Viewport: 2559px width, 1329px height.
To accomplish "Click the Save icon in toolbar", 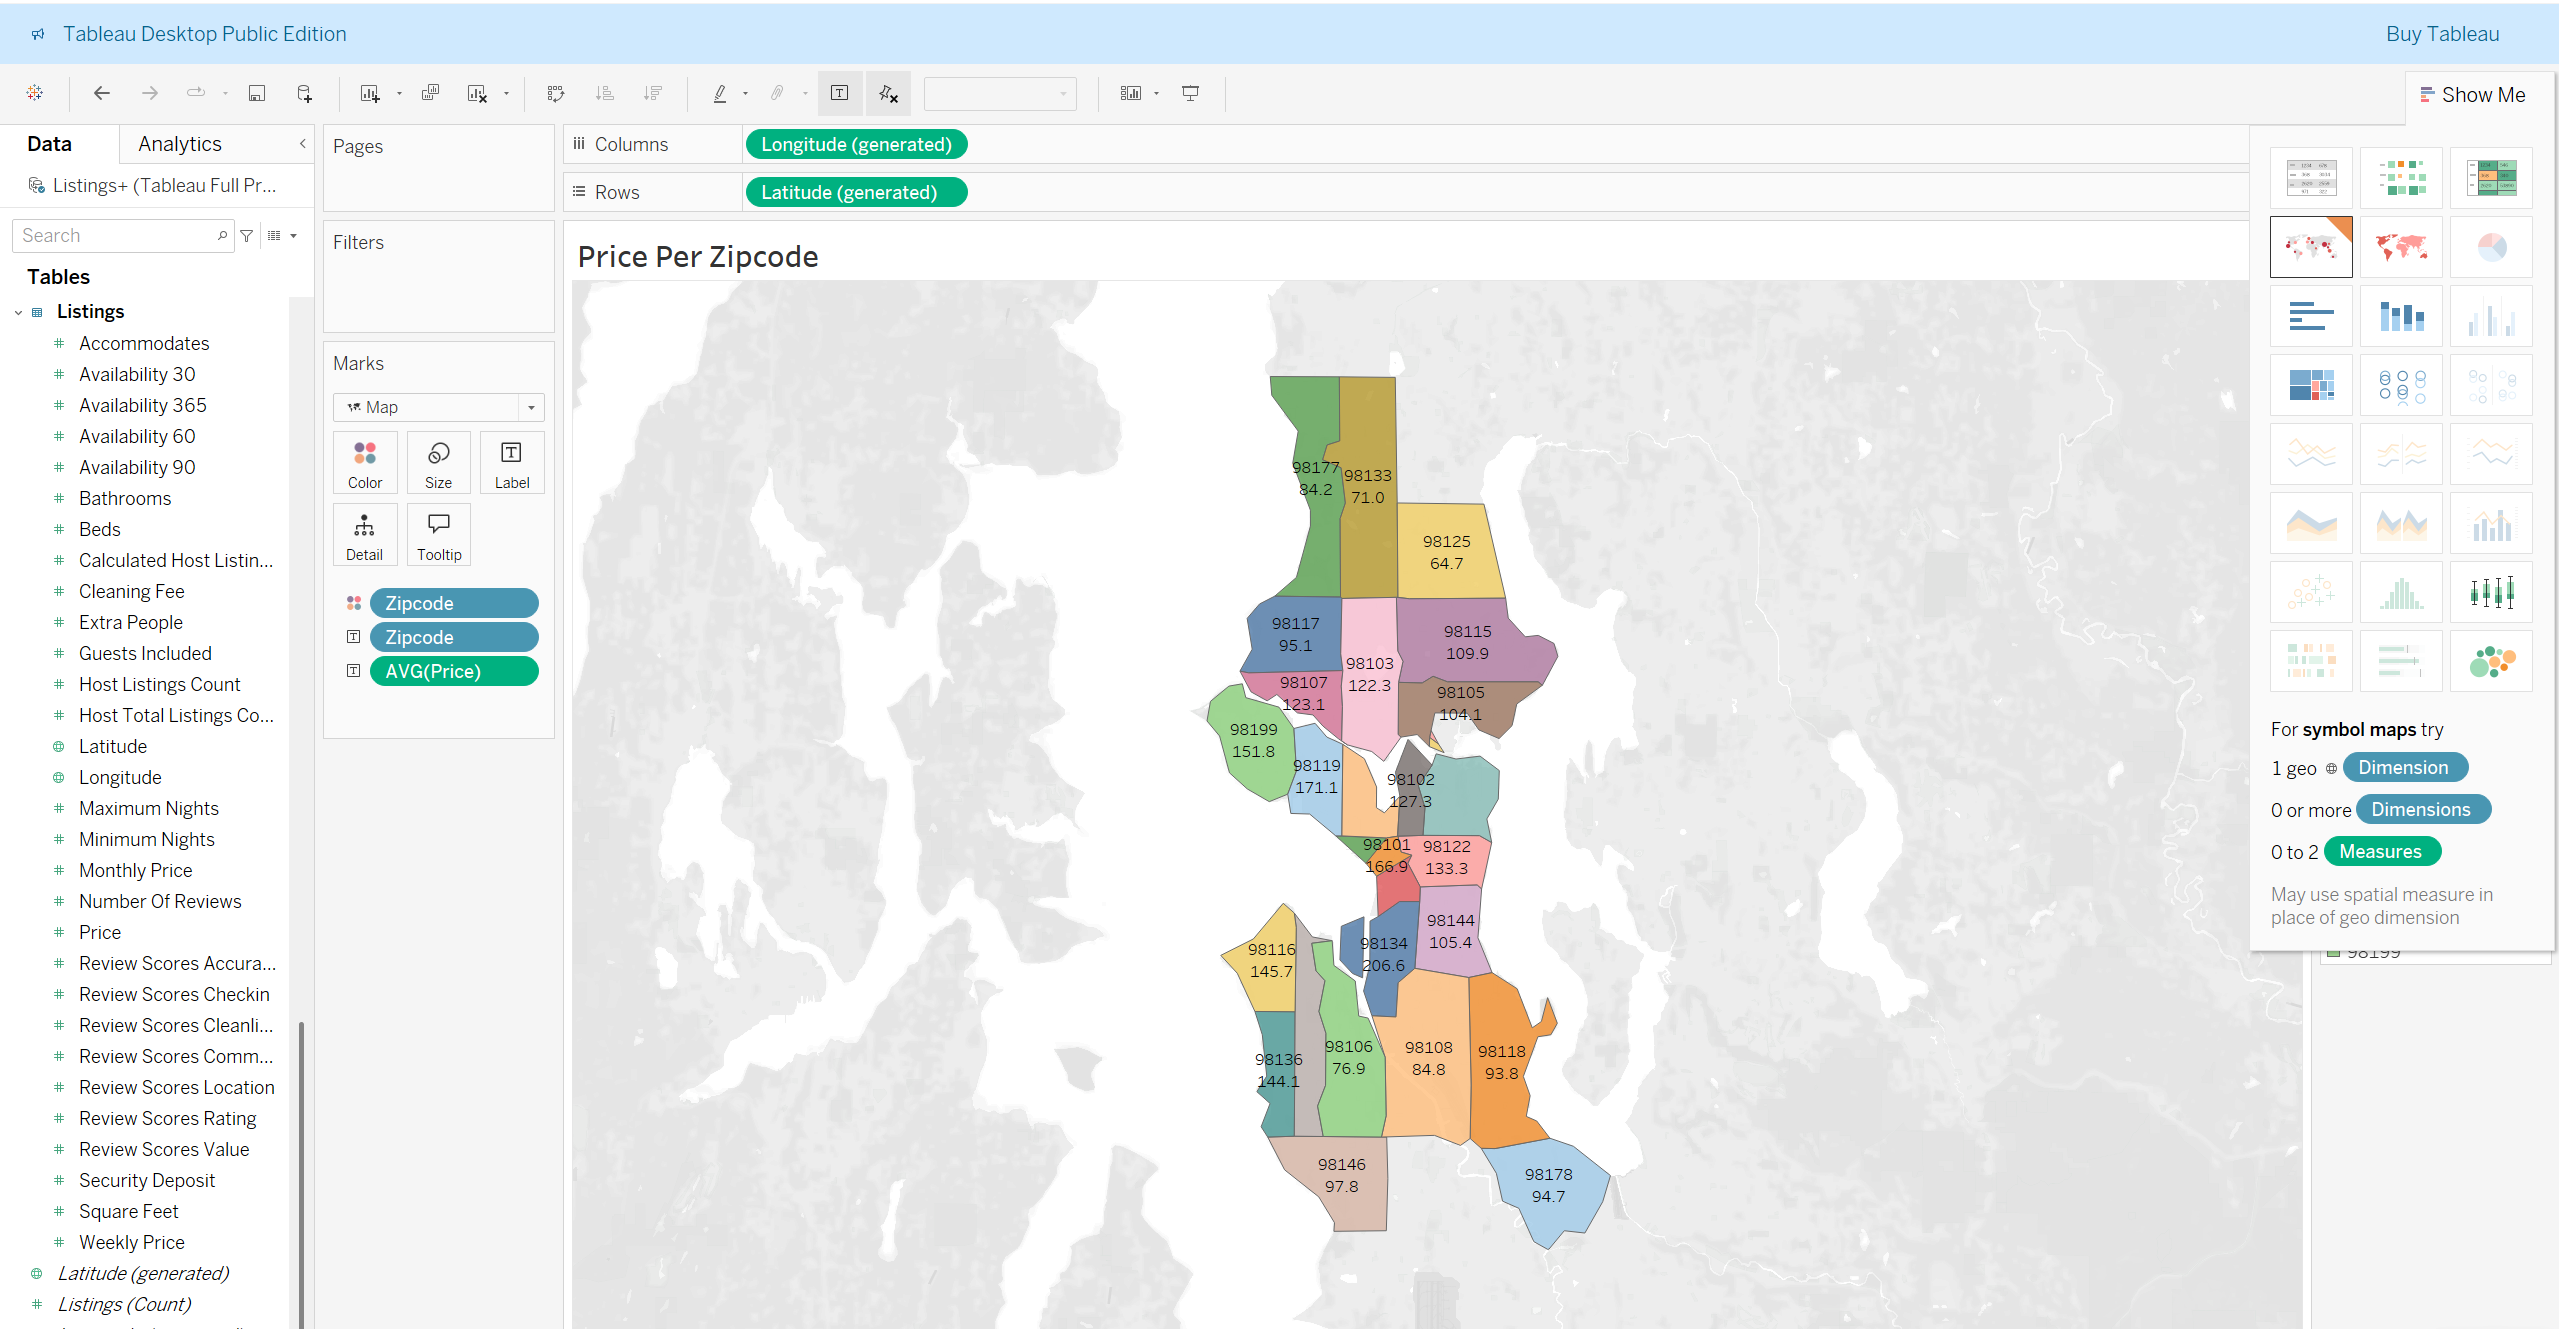I will pos(257,93).
